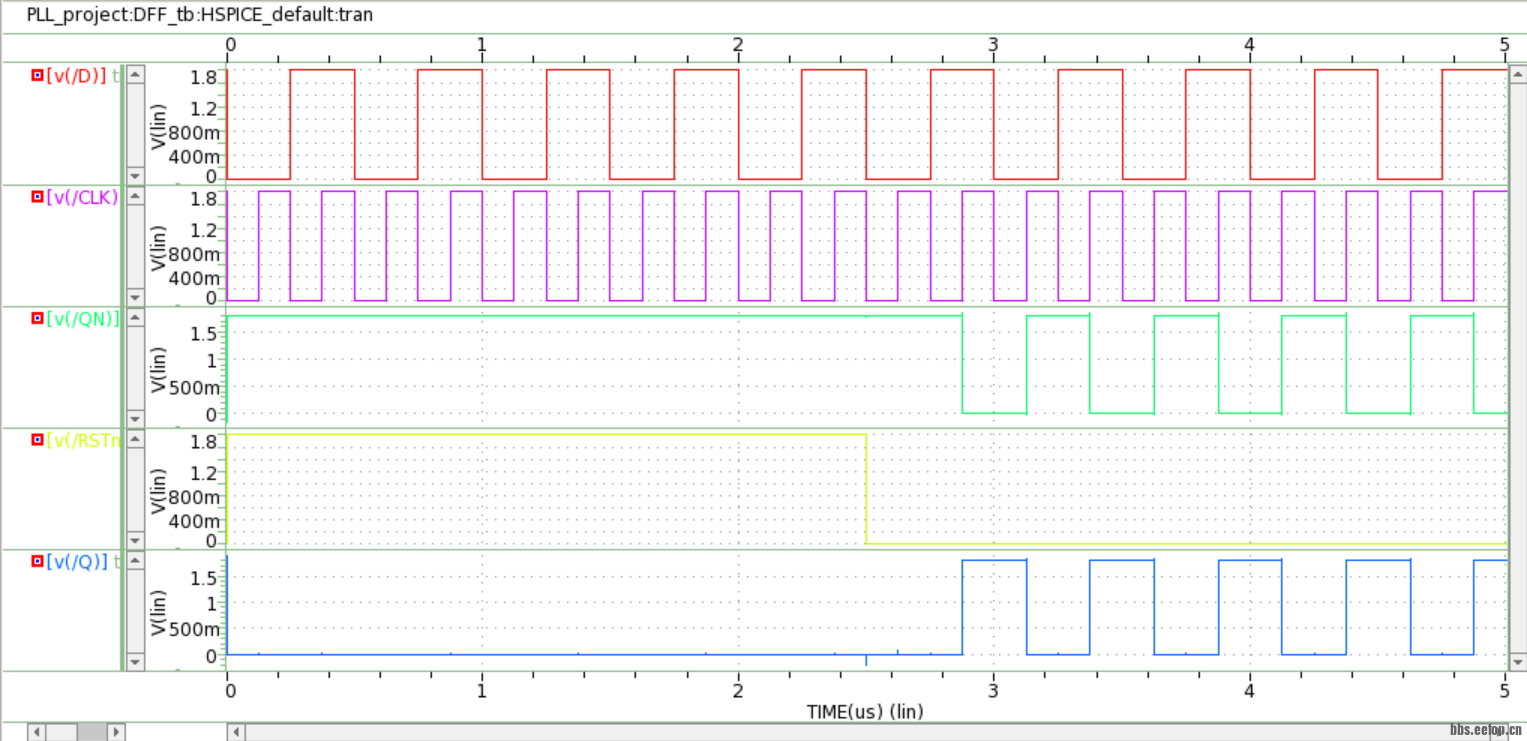Click the up arrow of v(/D) panel scrollbar

click(x=135, y=73)
